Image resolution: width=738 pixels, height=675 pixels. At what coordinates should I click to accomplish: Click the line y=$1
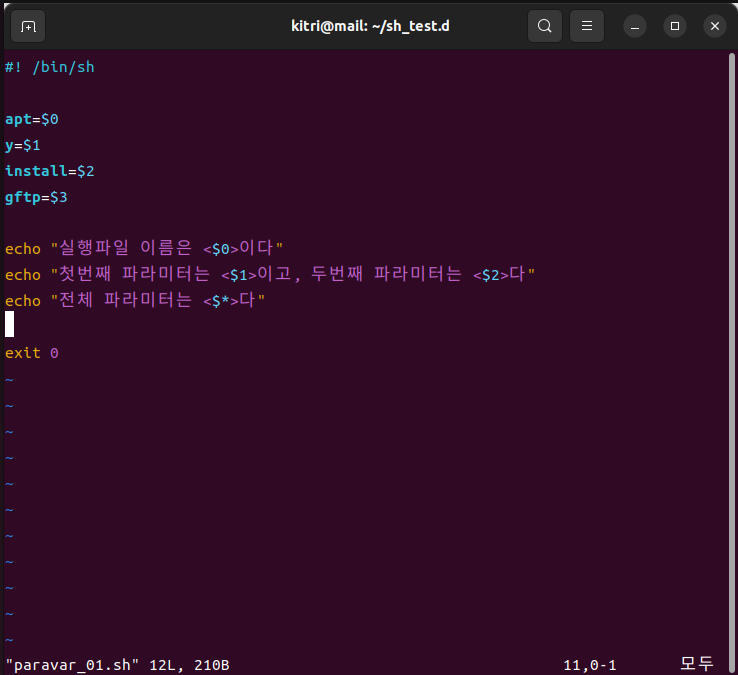click(23, 145)
